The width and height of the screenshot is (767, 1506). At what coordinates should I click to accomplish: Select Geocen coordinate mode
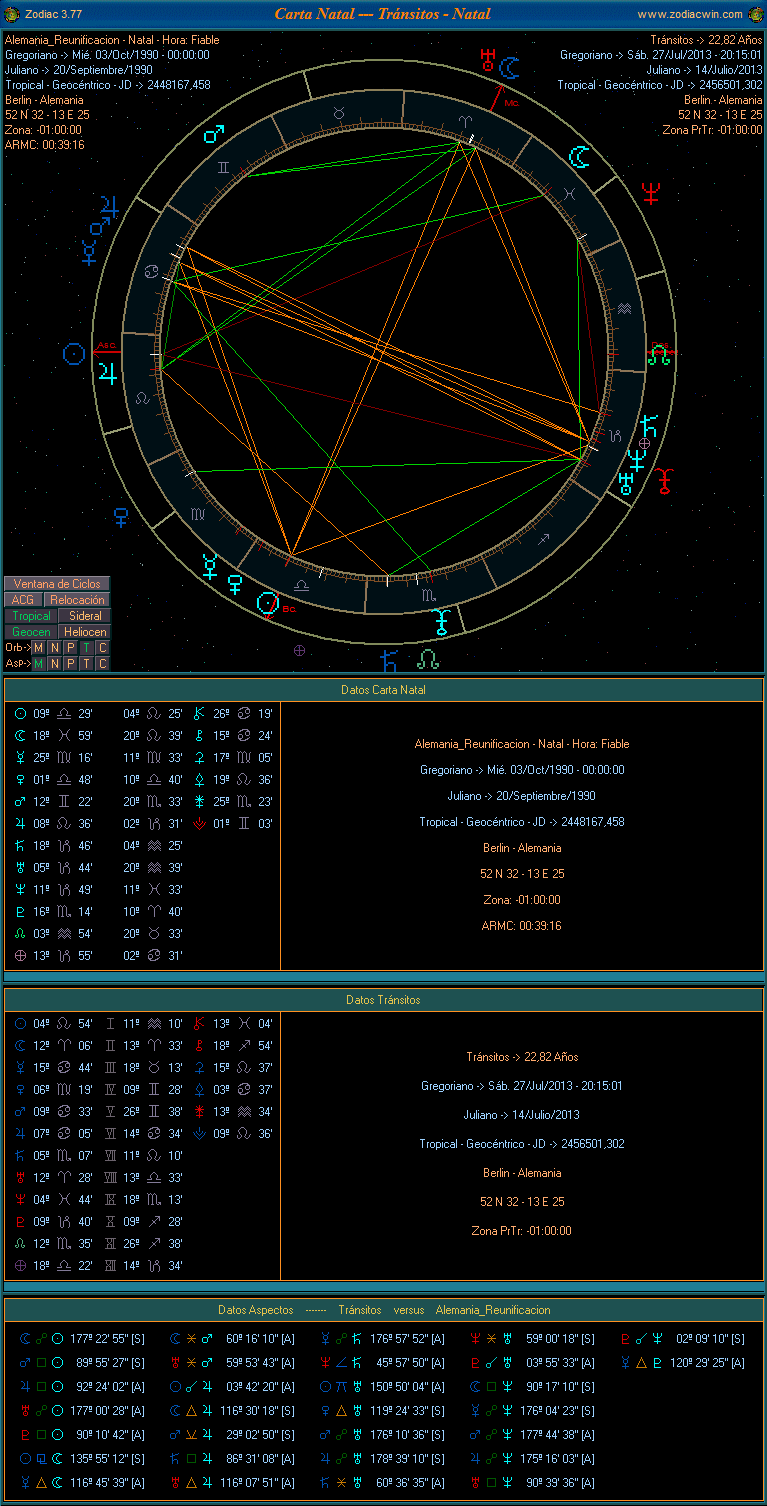tap(31, 632)
